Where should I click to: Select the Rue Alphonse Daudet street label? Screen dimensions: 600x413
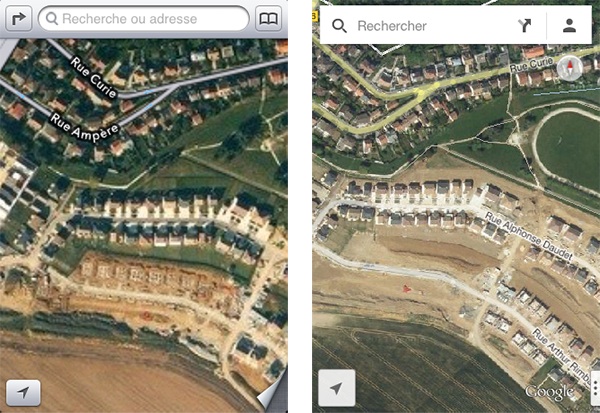pos(528,235)
